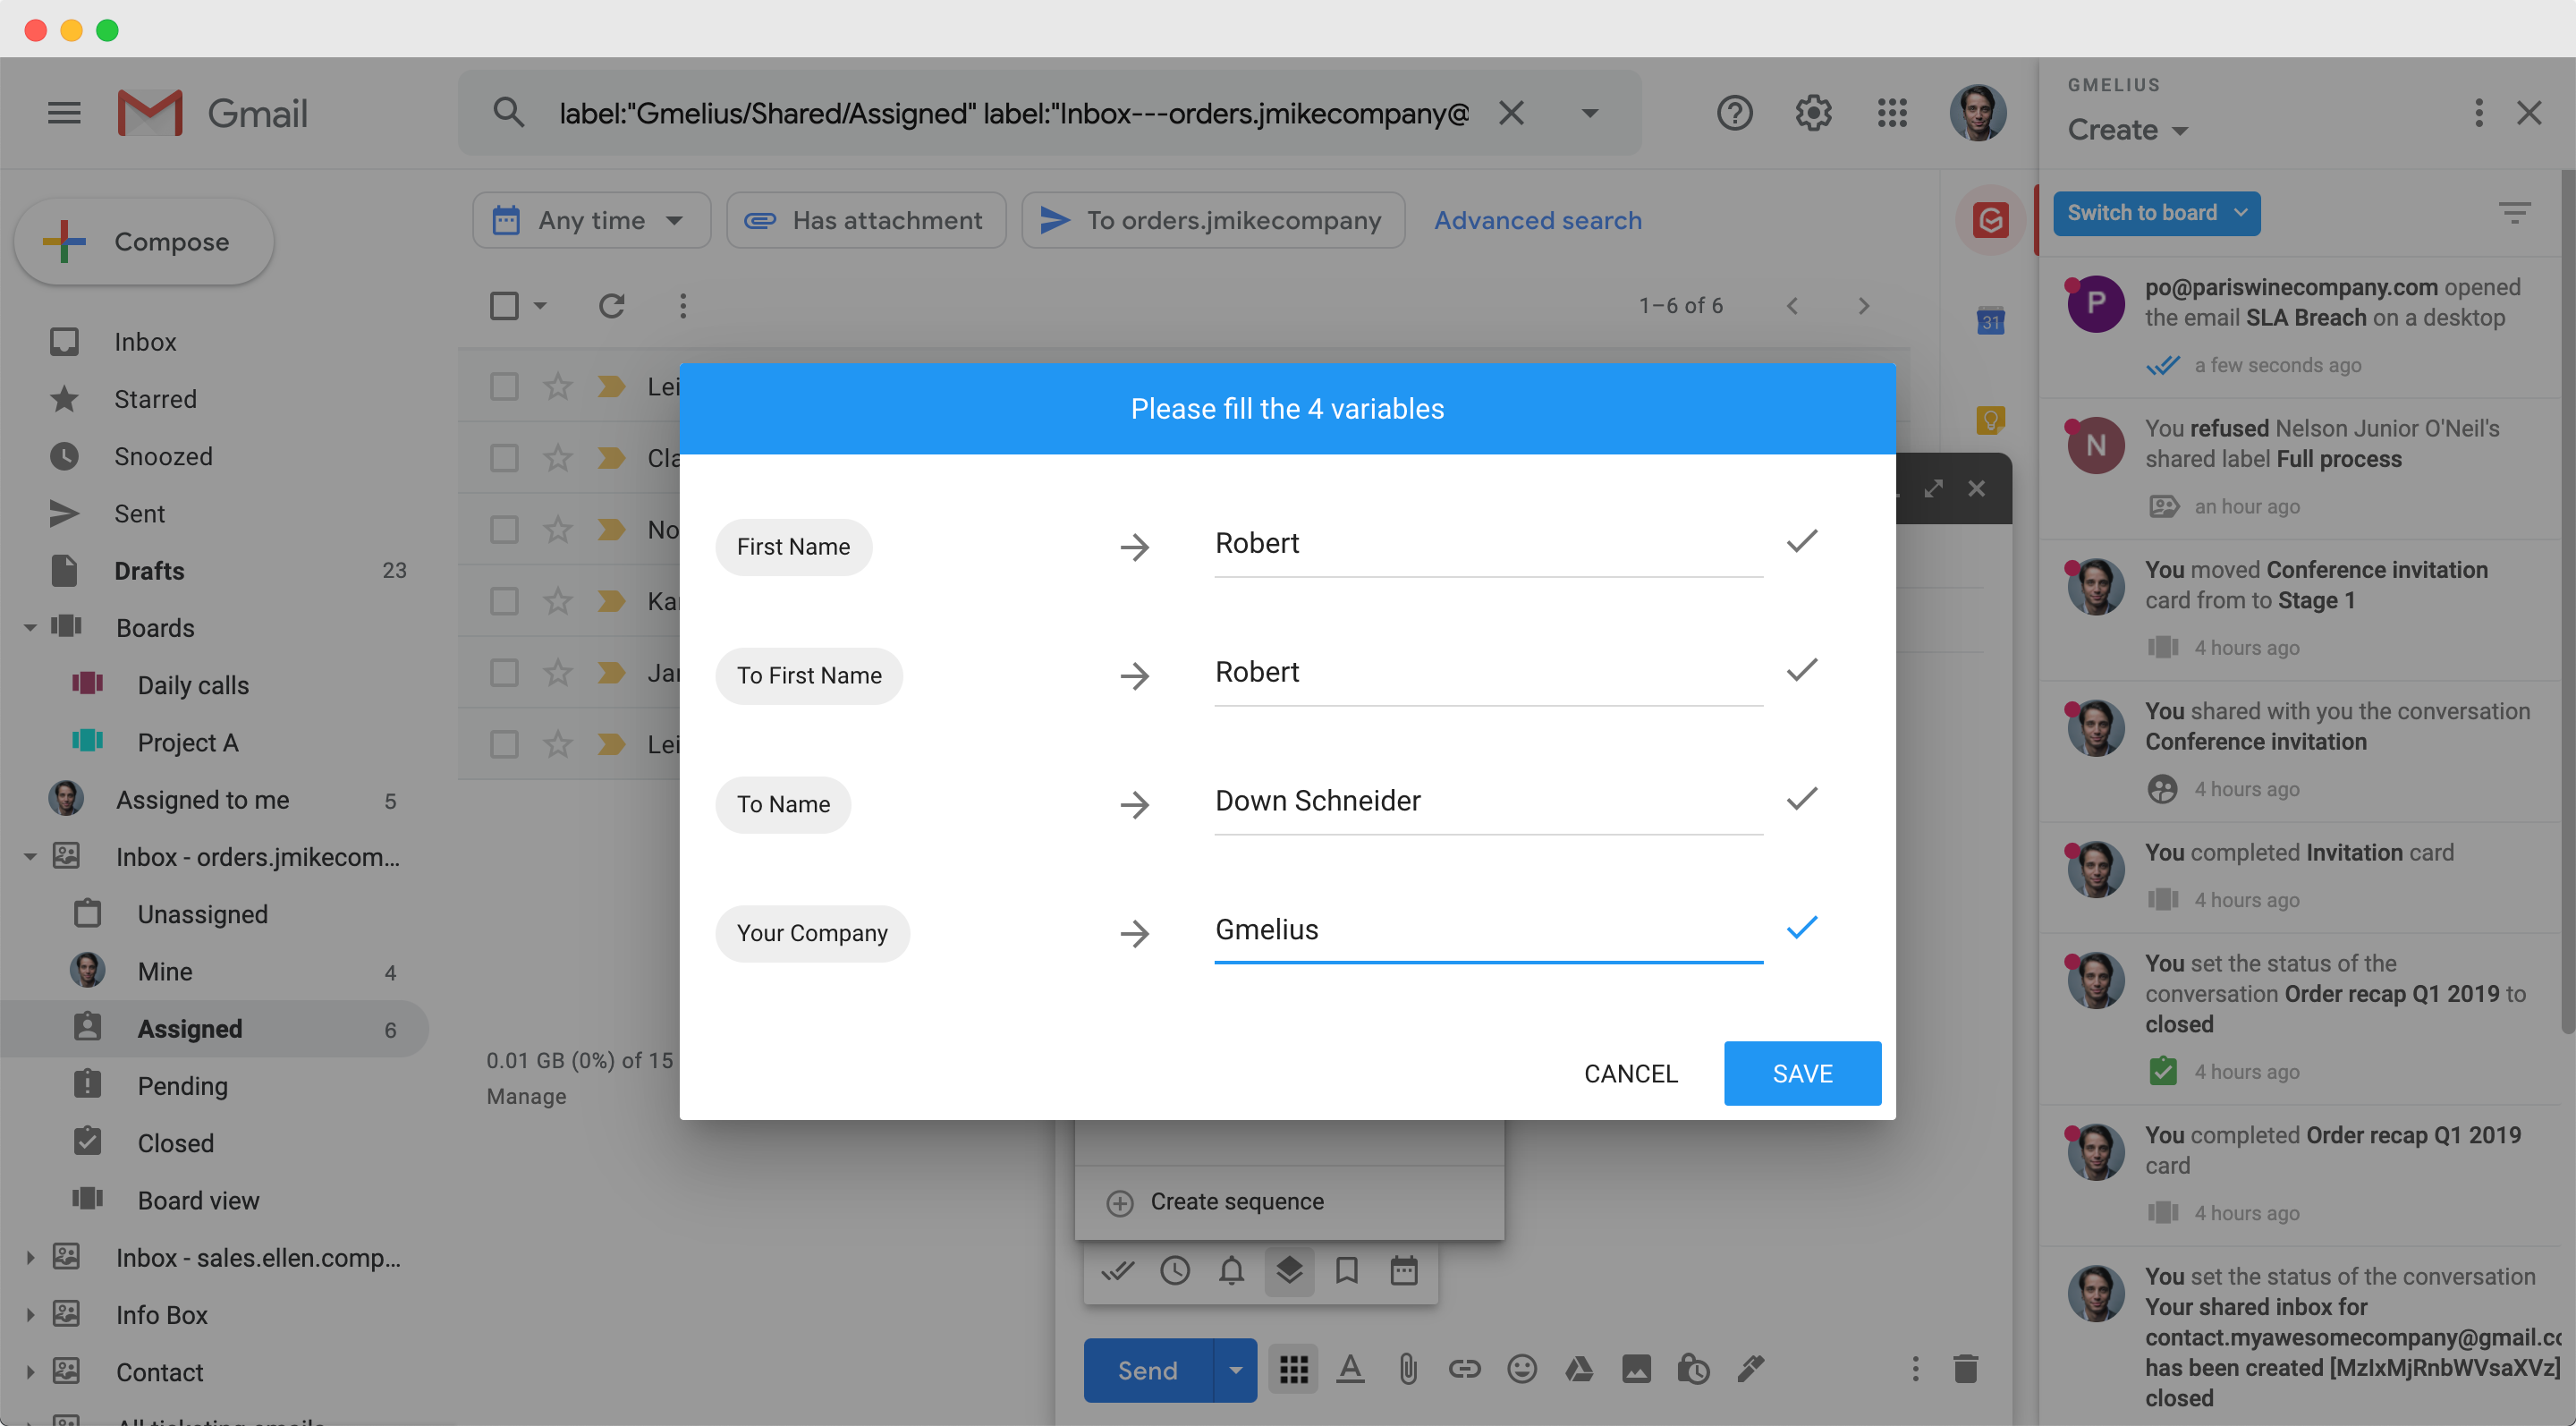This screenshot has width=2576, height=1426.
Task: Expand the Info Box tree section
Action: [30, 1315]
